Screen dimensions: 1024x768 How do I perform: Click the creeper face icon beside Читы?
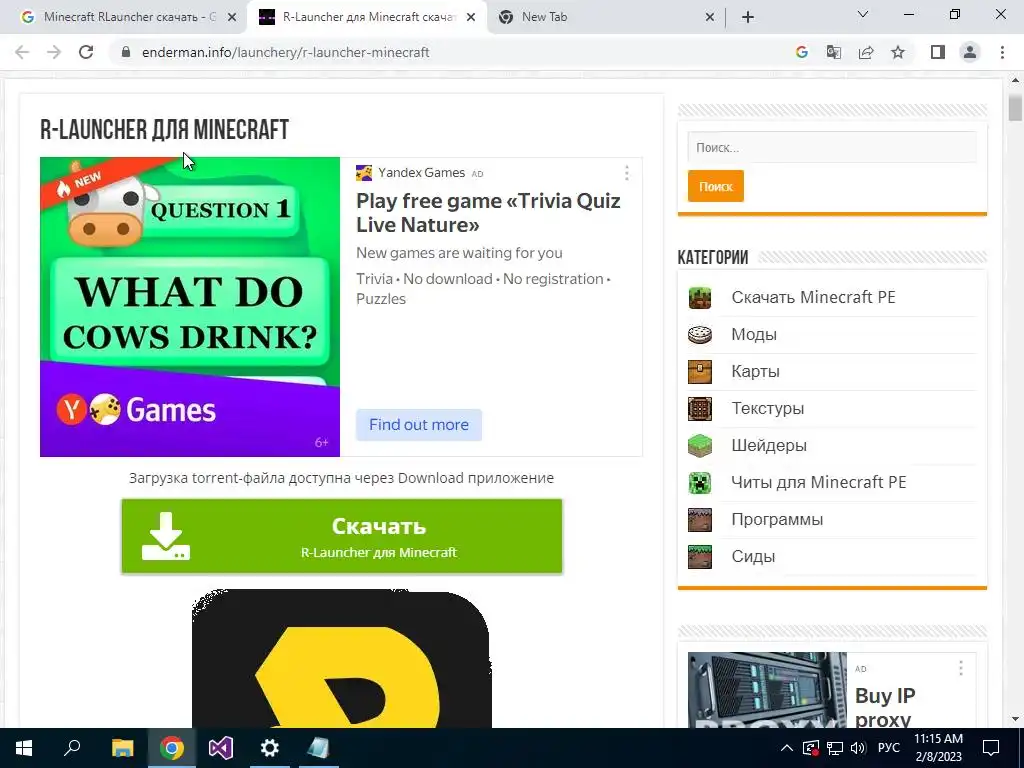[x=699, y=483]
